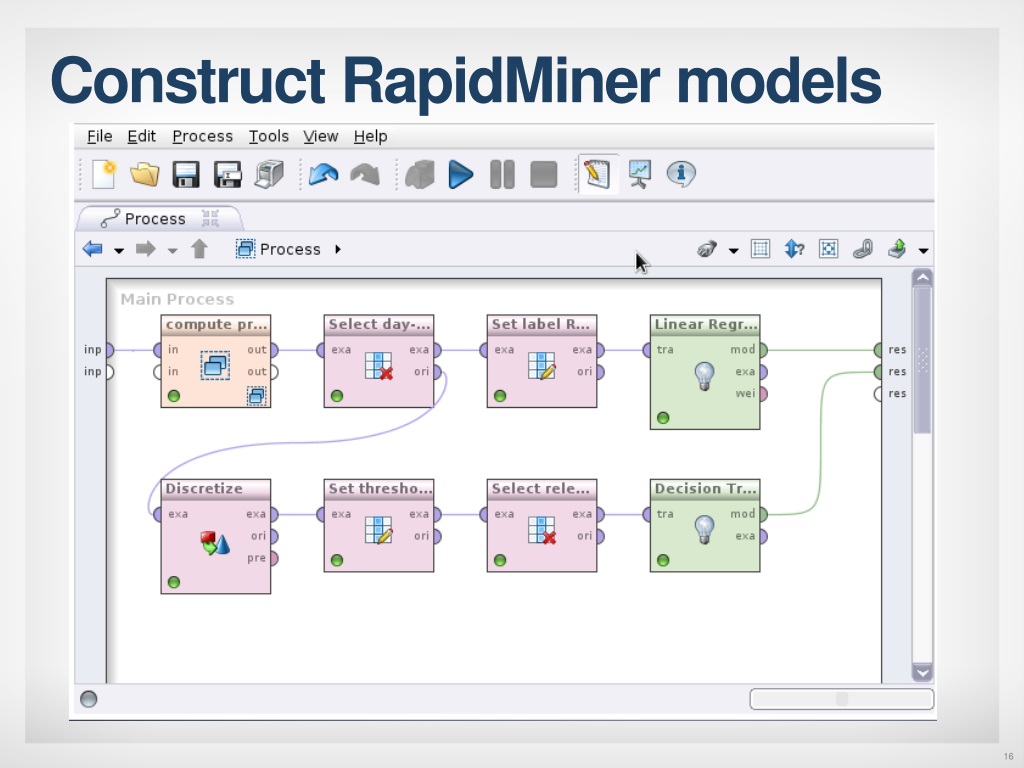Image resolution: width=1024 pixels, height=768 pixels.
Task: Click the progress bar at bottom right
Action: [x=842, y=699]
